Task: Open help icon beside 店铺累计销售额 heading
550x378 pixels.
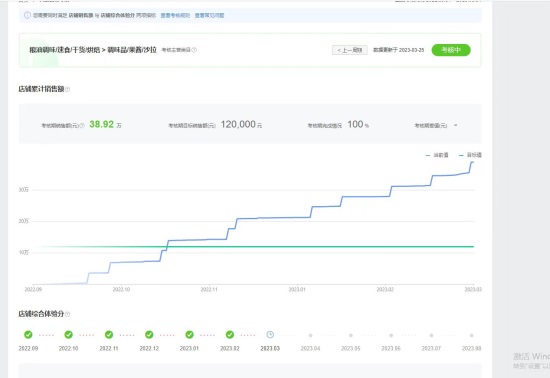Action: click(x=67, y=89)
